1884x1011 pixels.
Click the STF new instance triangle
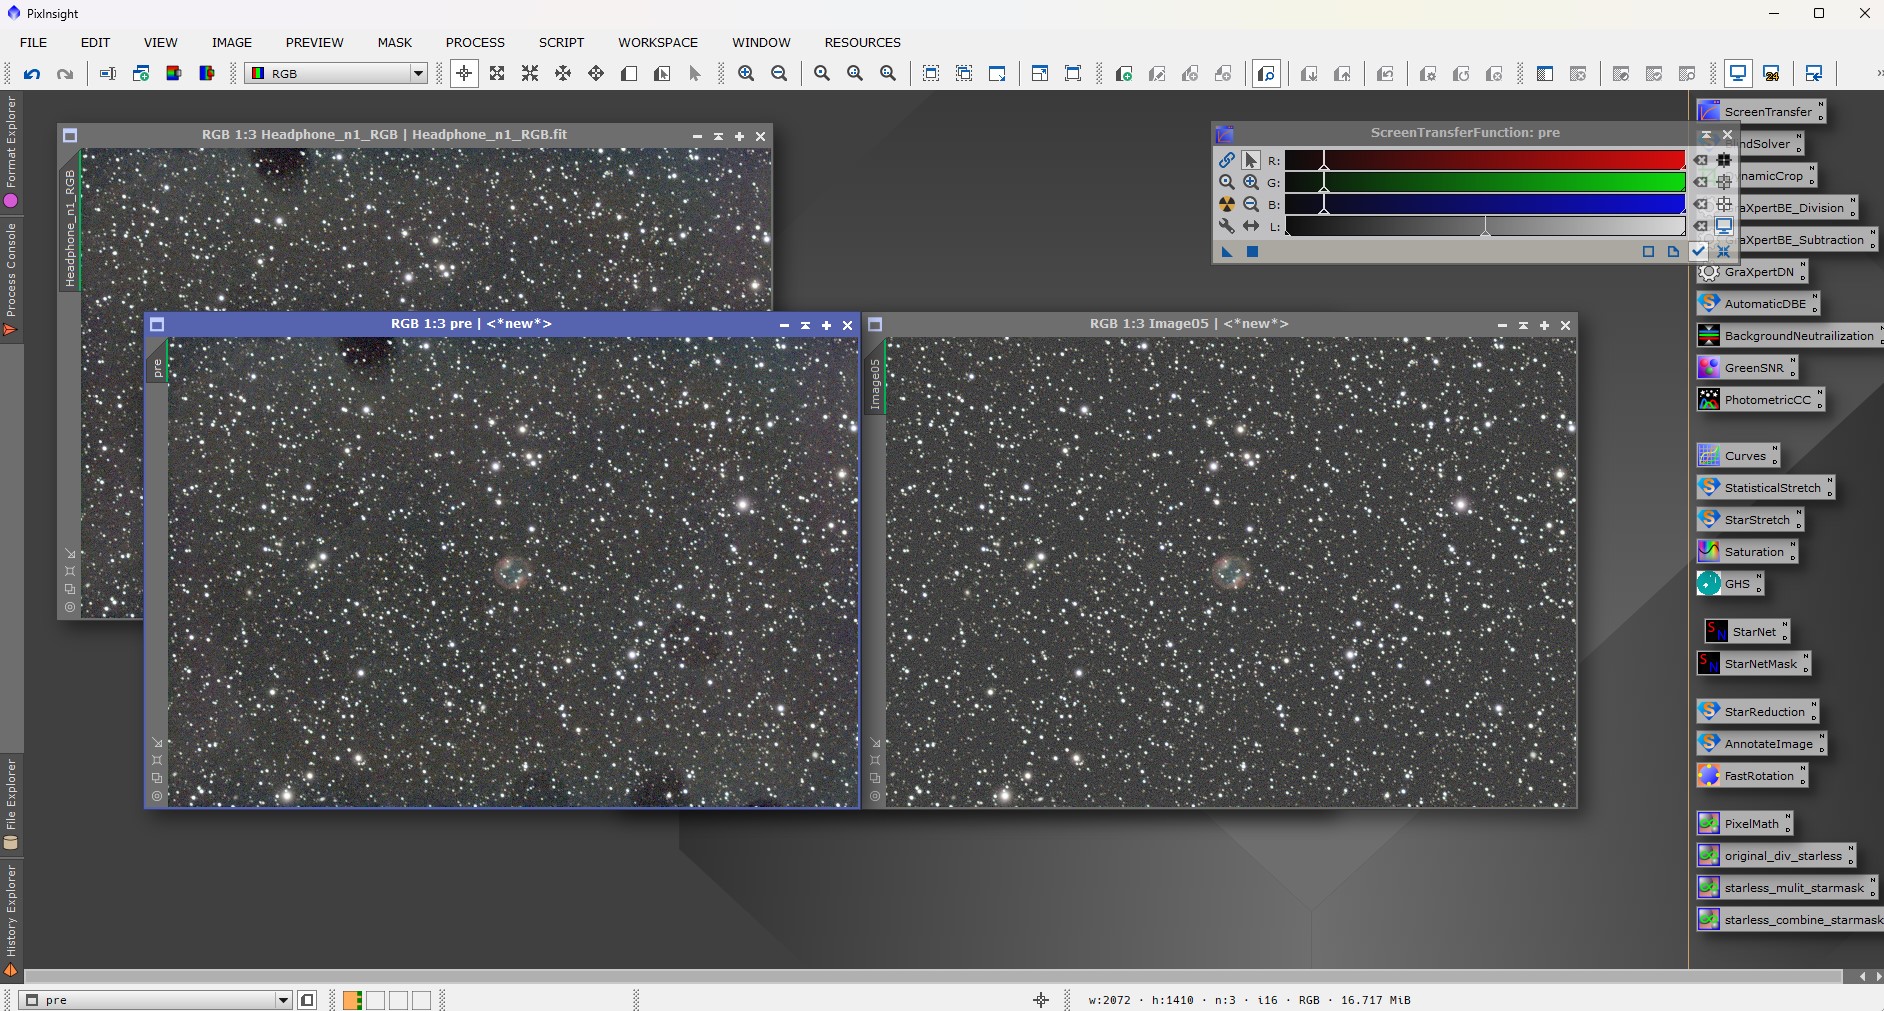click(x=1227, y=252)
